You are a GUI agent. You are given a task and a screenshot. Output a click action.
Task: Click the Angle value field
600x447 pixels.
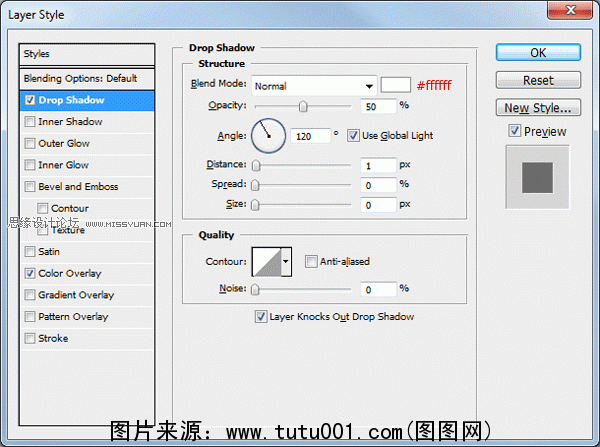[310, 136]
